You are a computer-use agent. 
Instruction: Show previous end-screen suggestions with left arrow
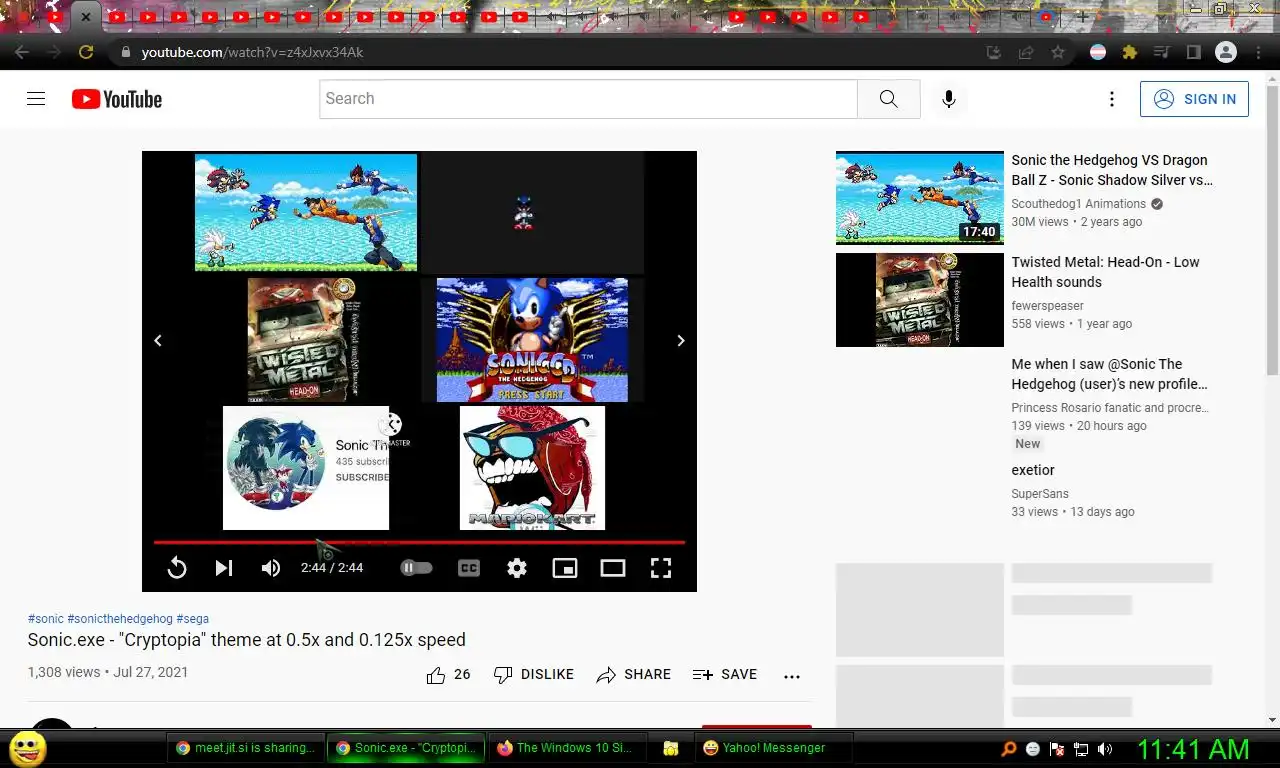tap(158, 341)
